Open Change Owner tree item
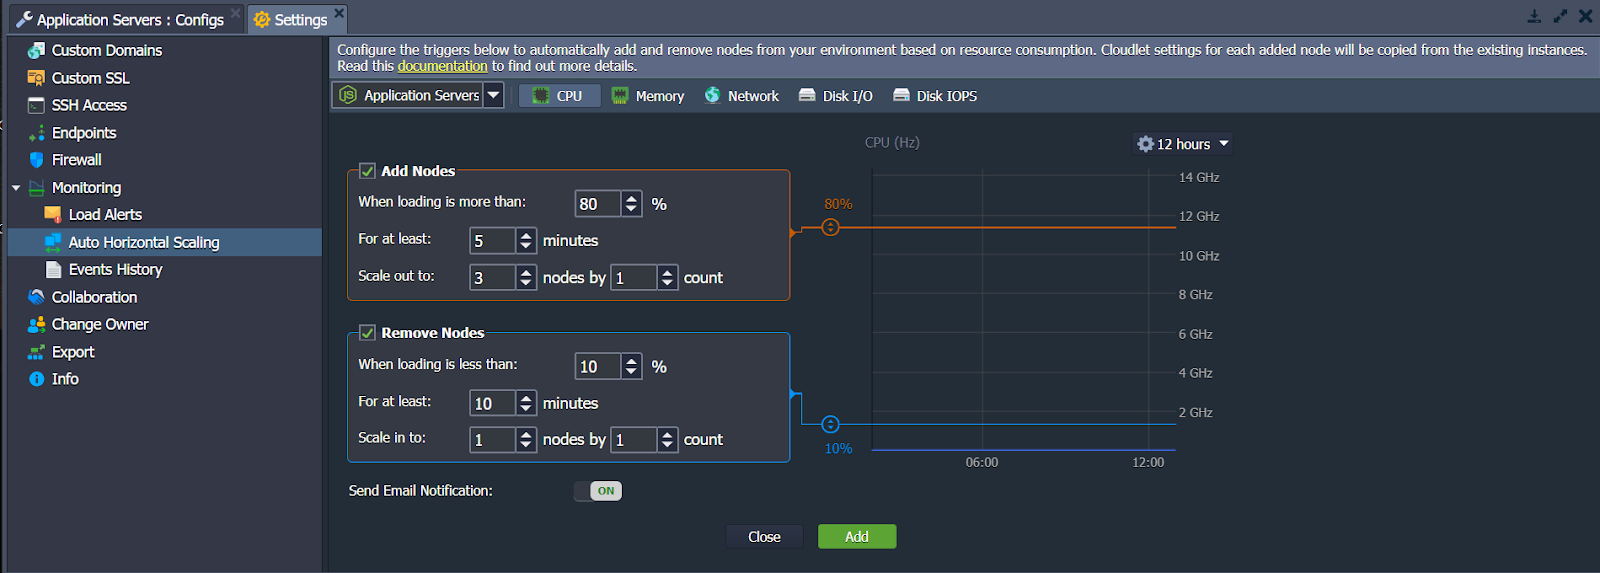The height and width of the screenshot is (573, 1600). (x=165, y=324)
